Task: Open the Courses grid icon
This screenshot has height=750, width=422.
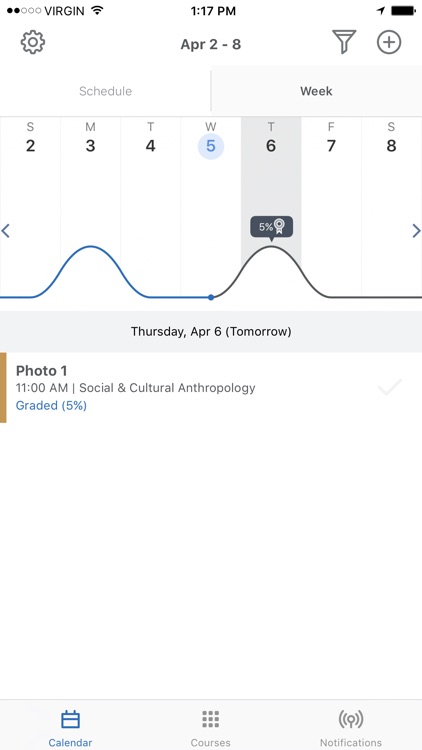Action: pos(211,719)
